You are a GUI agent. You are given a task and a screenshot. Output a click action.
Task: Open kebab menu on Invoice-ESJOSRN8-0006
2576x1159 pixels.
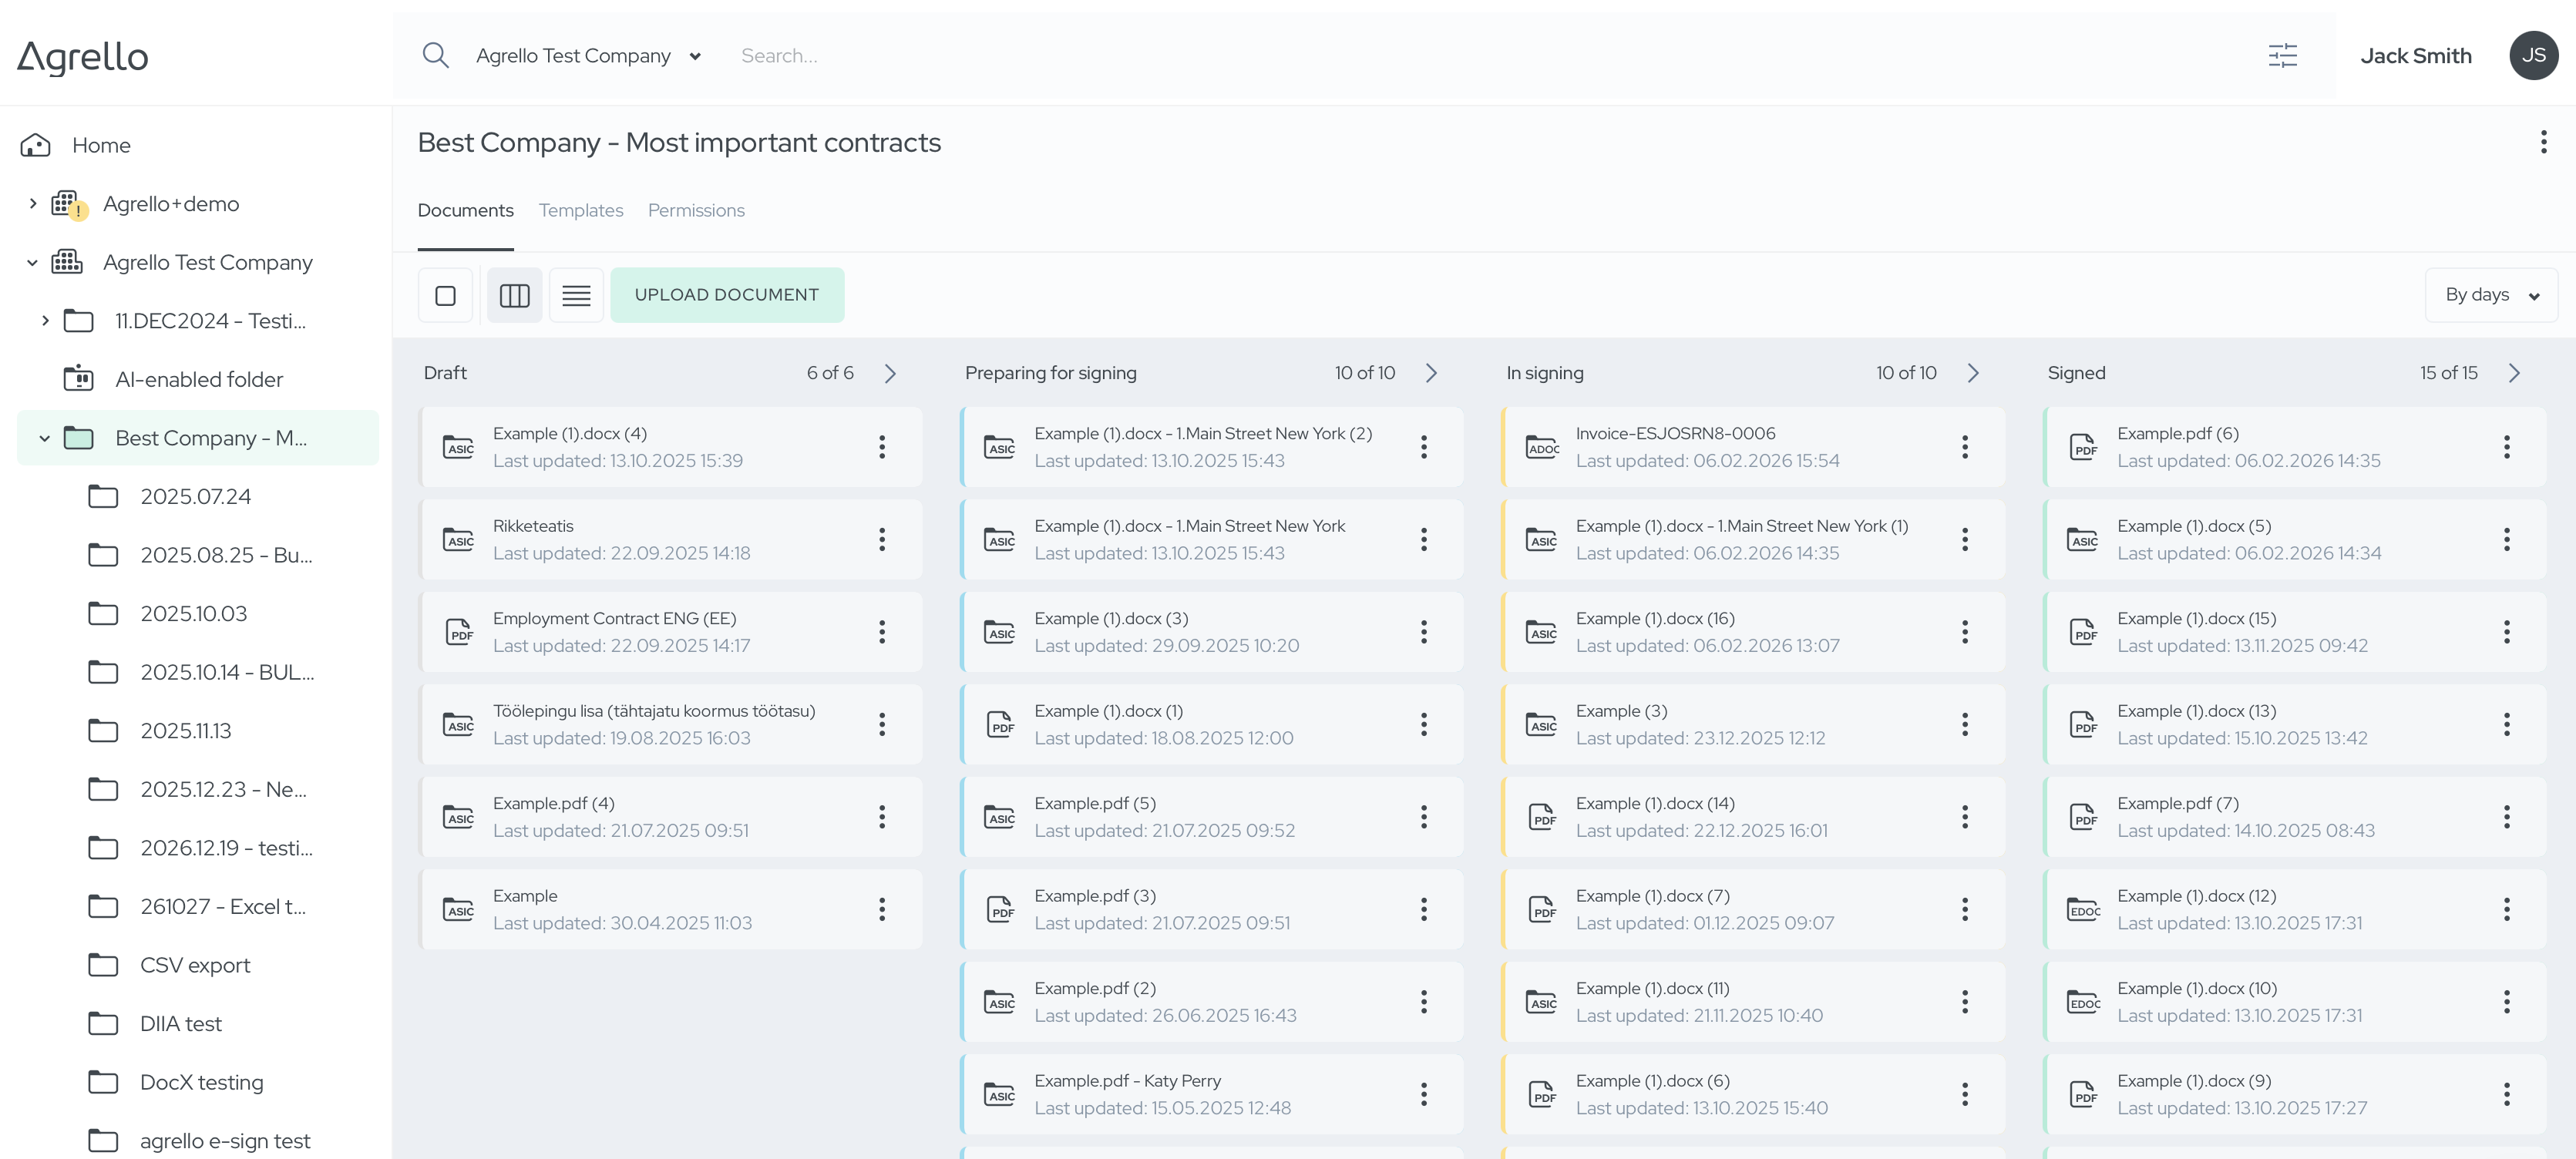[x=1965, y=447]
